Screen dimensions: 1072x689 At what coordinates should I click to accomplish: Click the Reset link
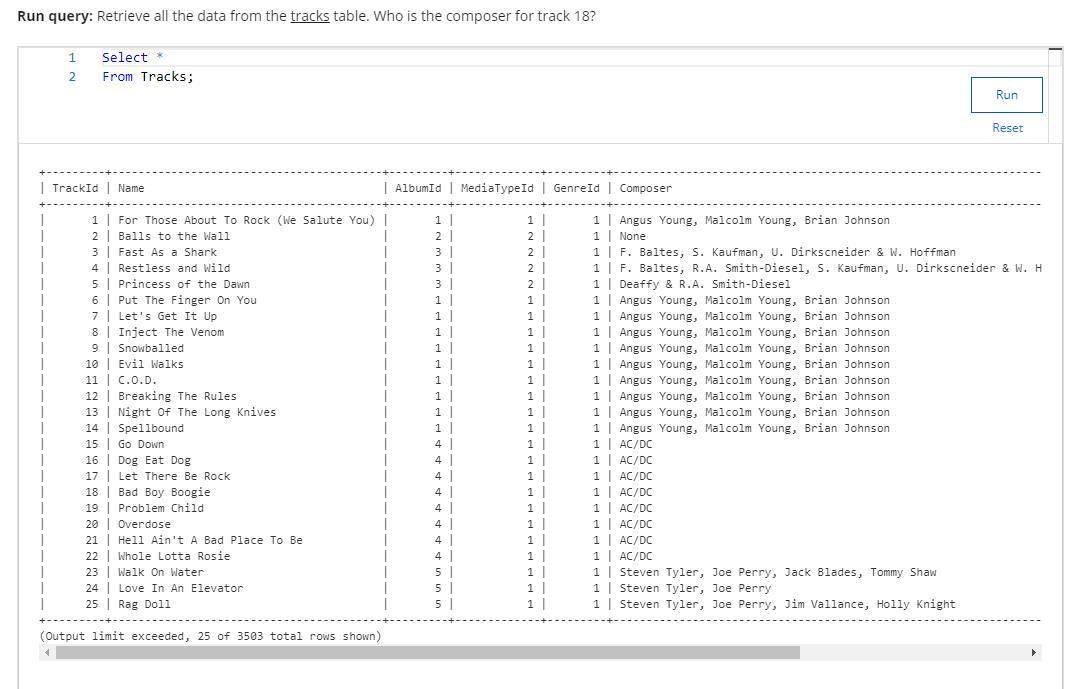pos(1007,128)
